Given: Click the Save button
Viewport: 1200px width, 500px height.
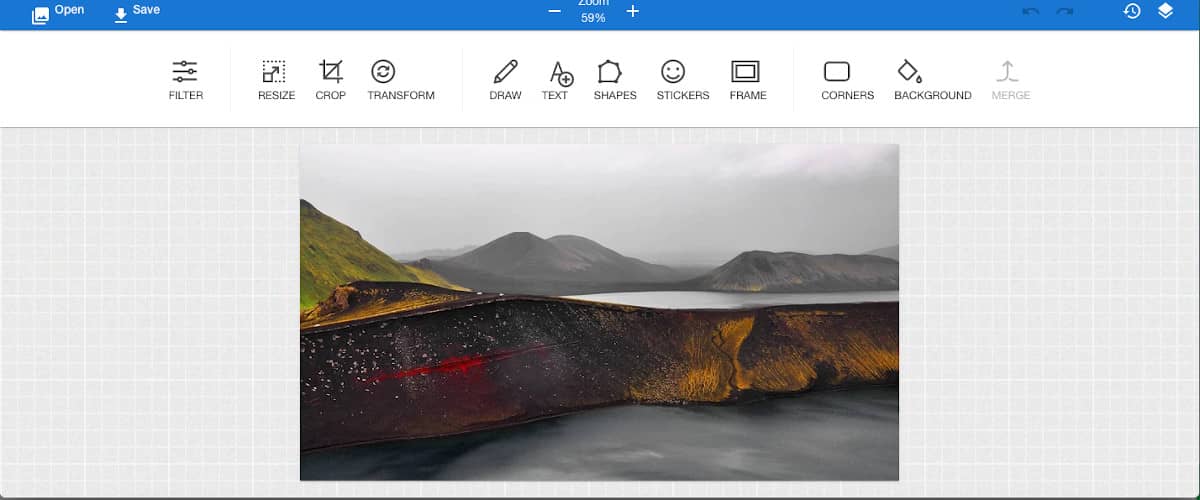Looking at the screenshot, I should click(x=136, y=12).
